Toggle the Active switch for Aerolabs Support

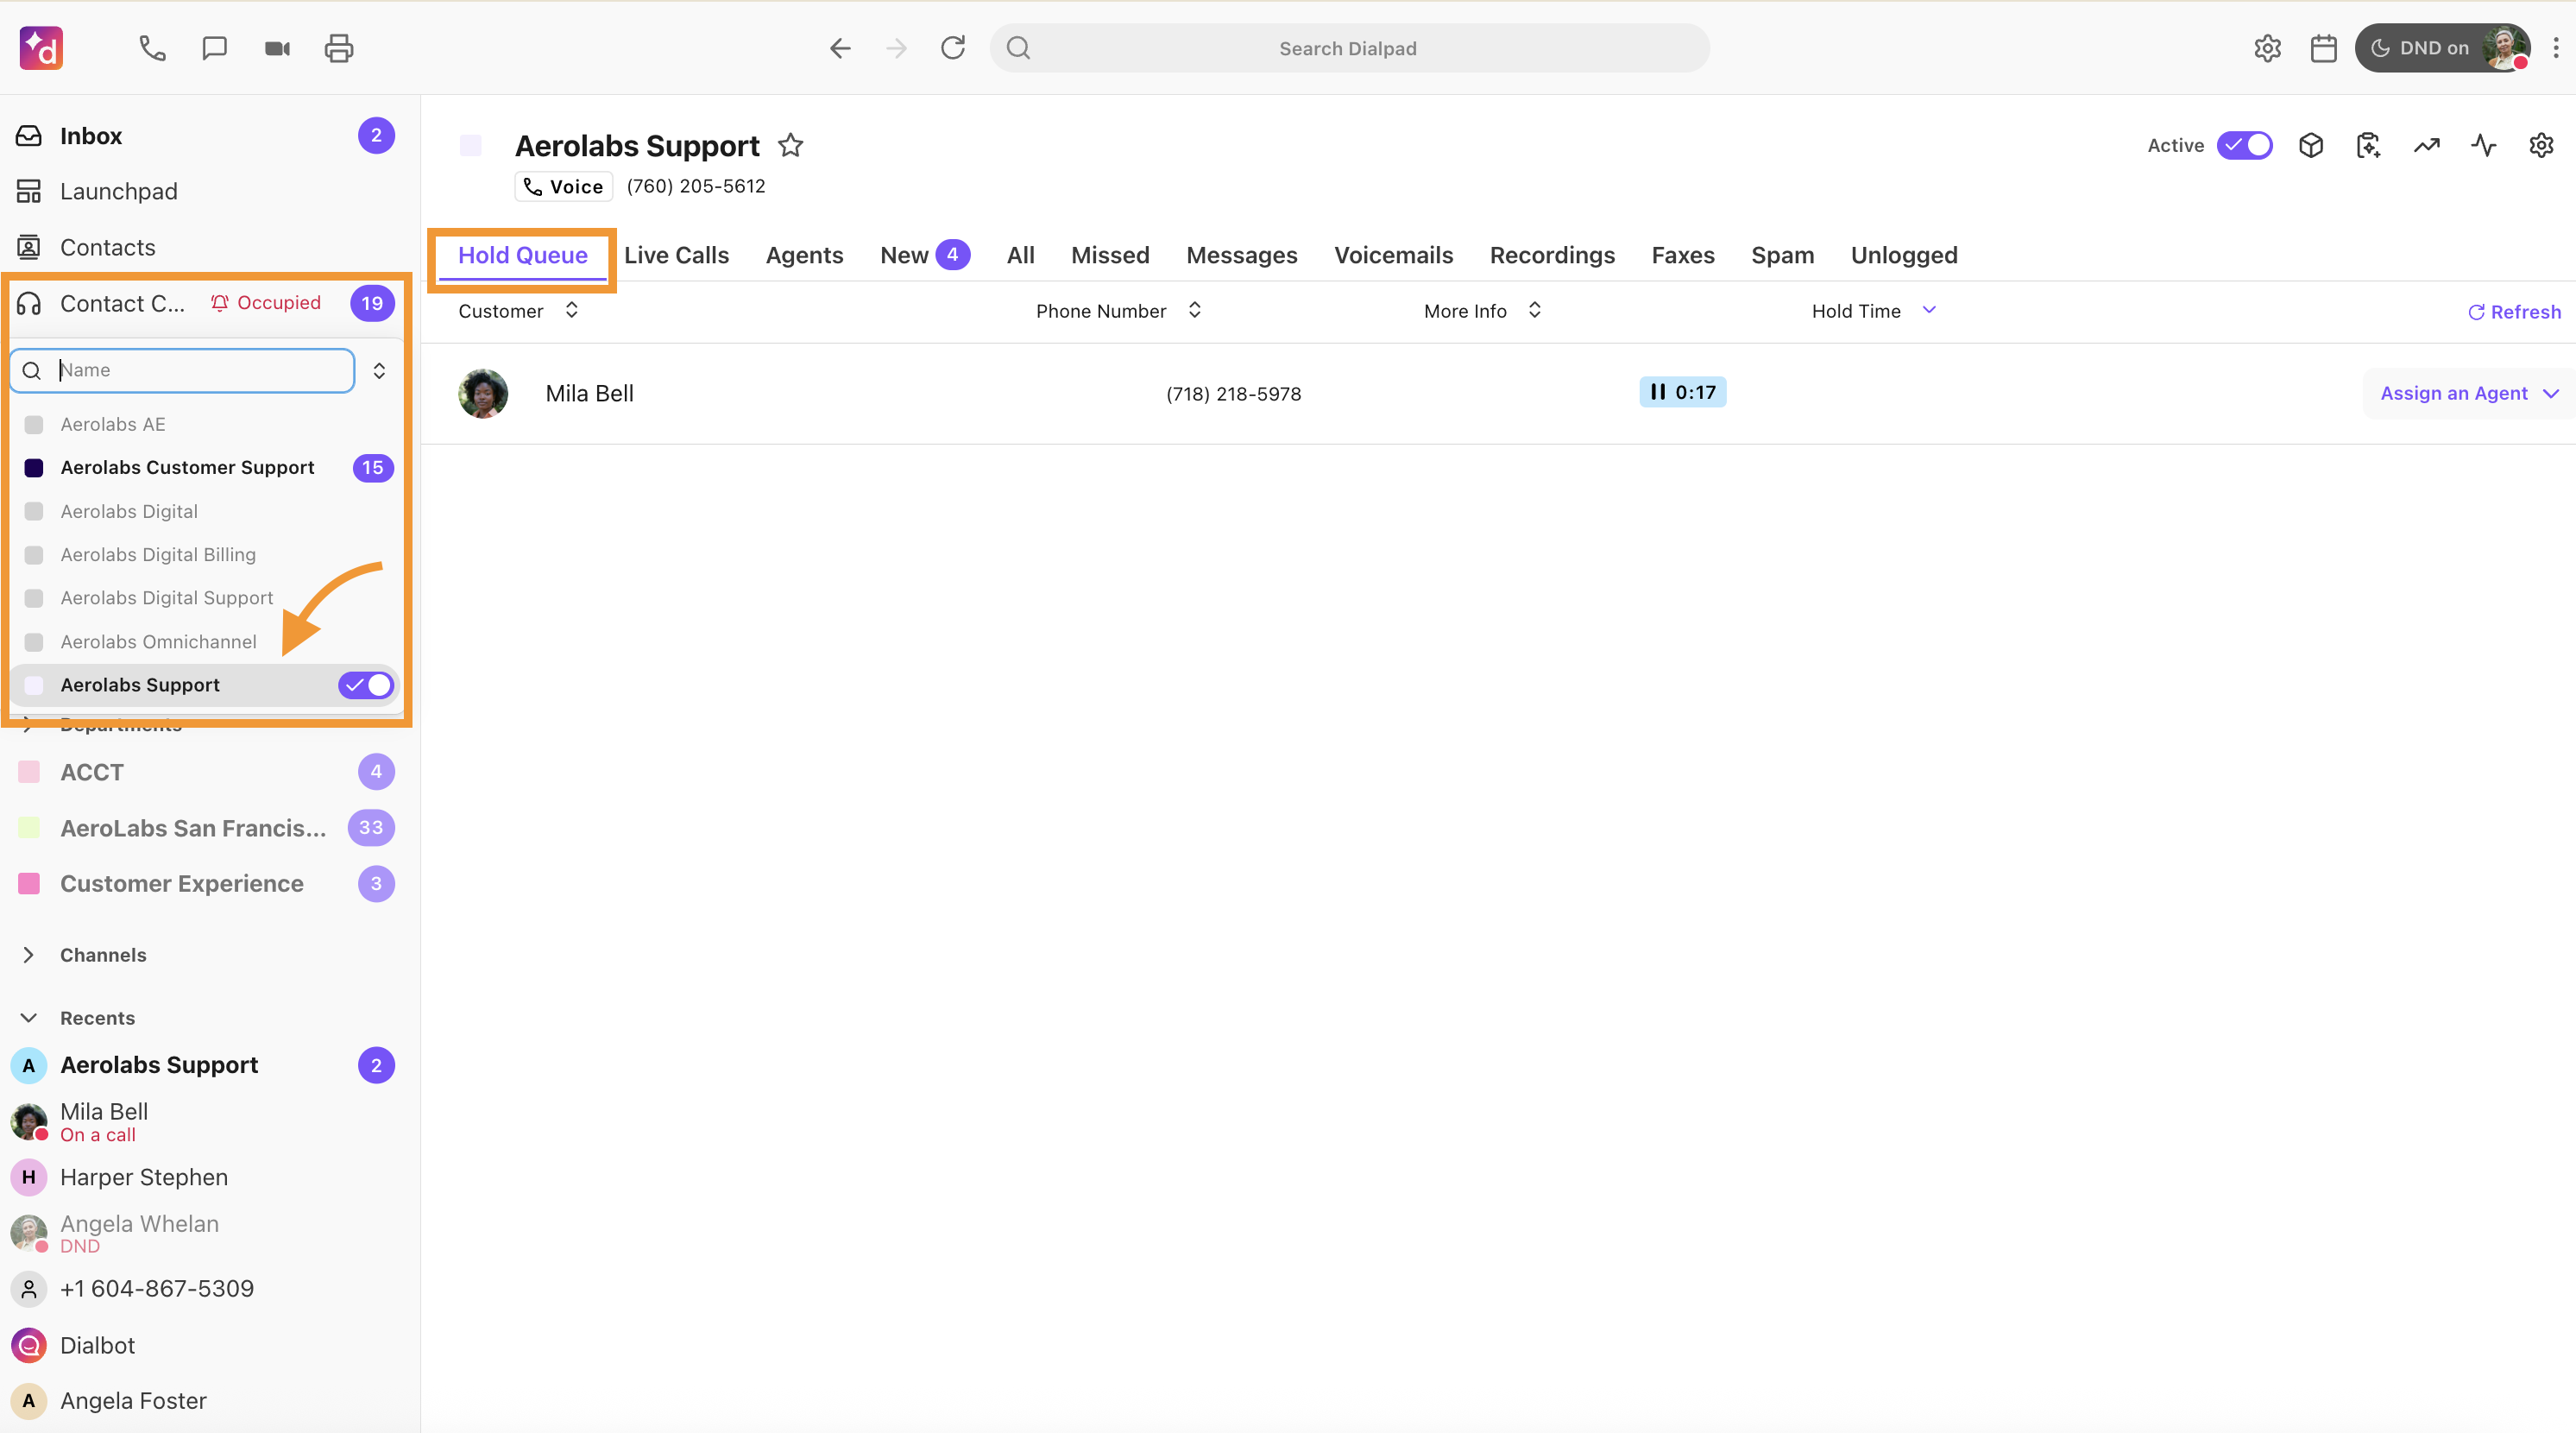coord(2244,146)
